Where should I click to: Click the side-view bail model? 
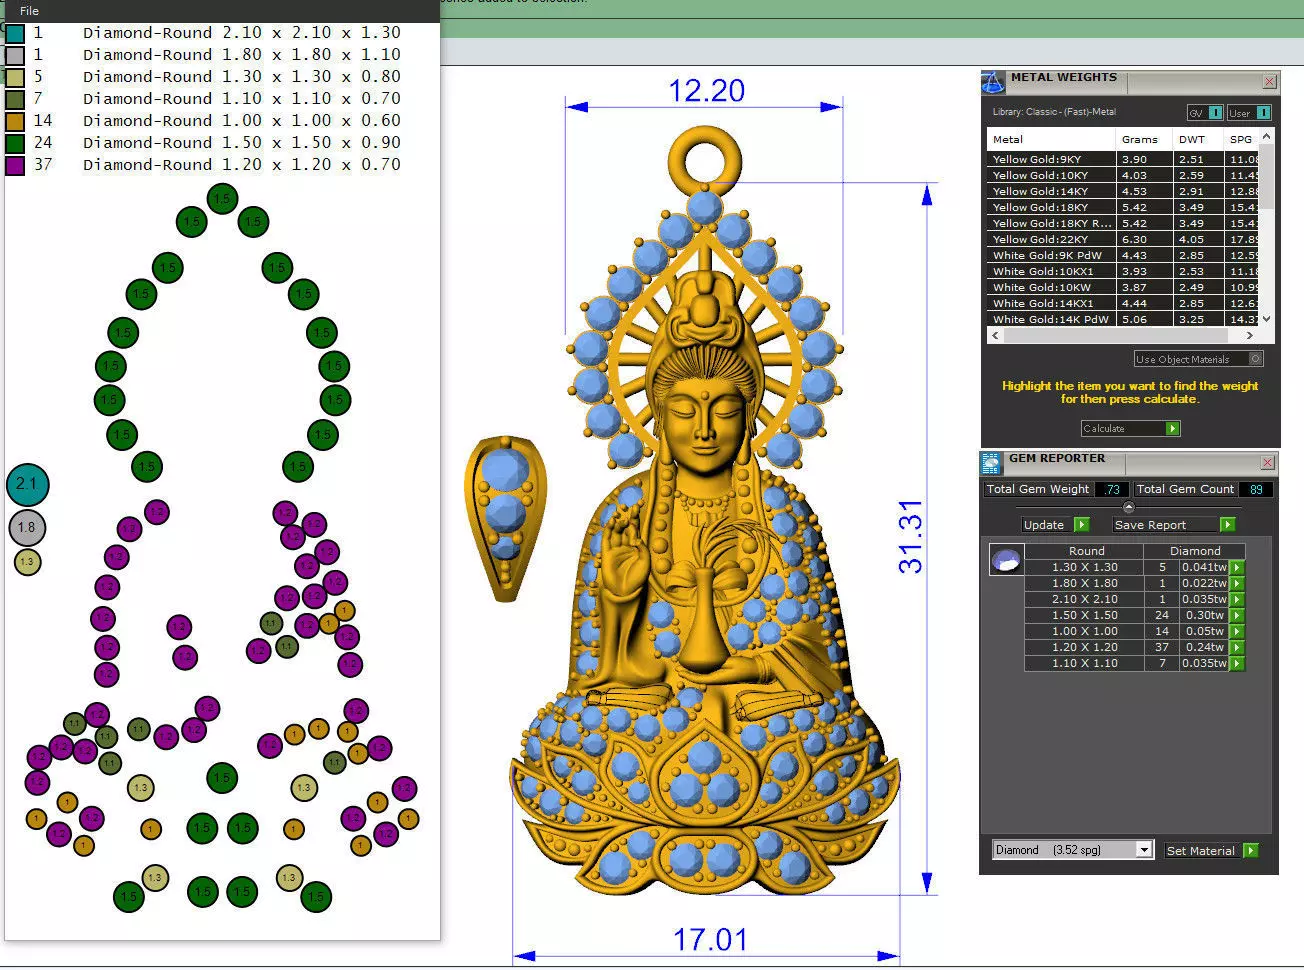click(506, 518)
